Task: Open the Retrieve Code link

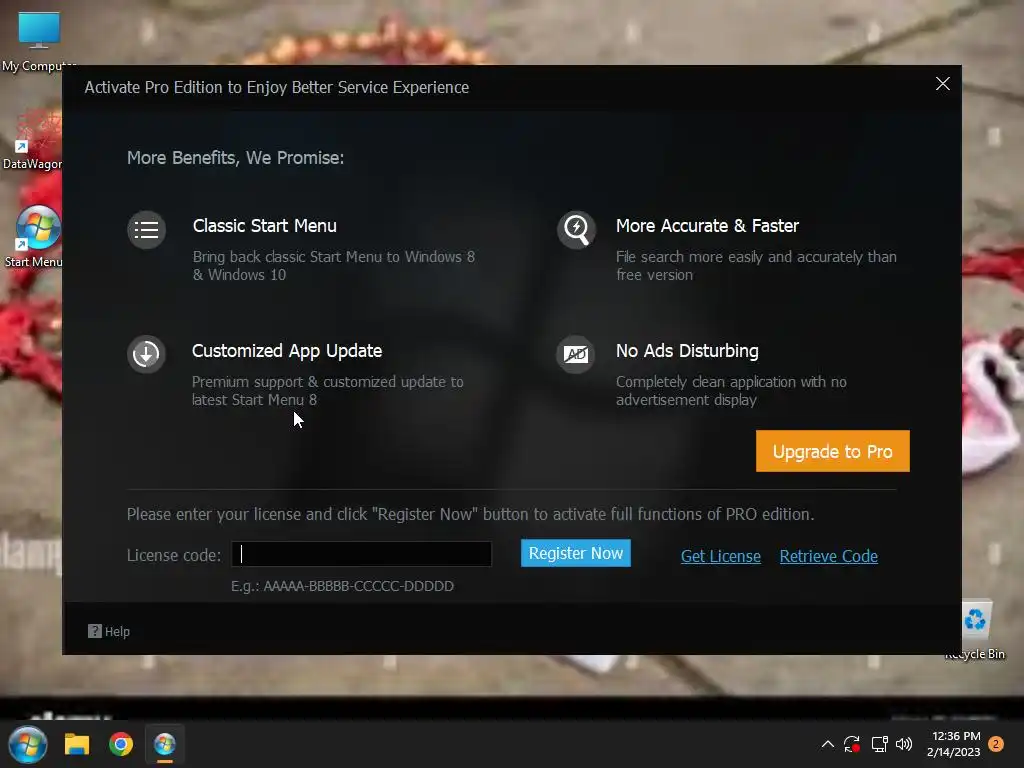Action: [829, 556]
